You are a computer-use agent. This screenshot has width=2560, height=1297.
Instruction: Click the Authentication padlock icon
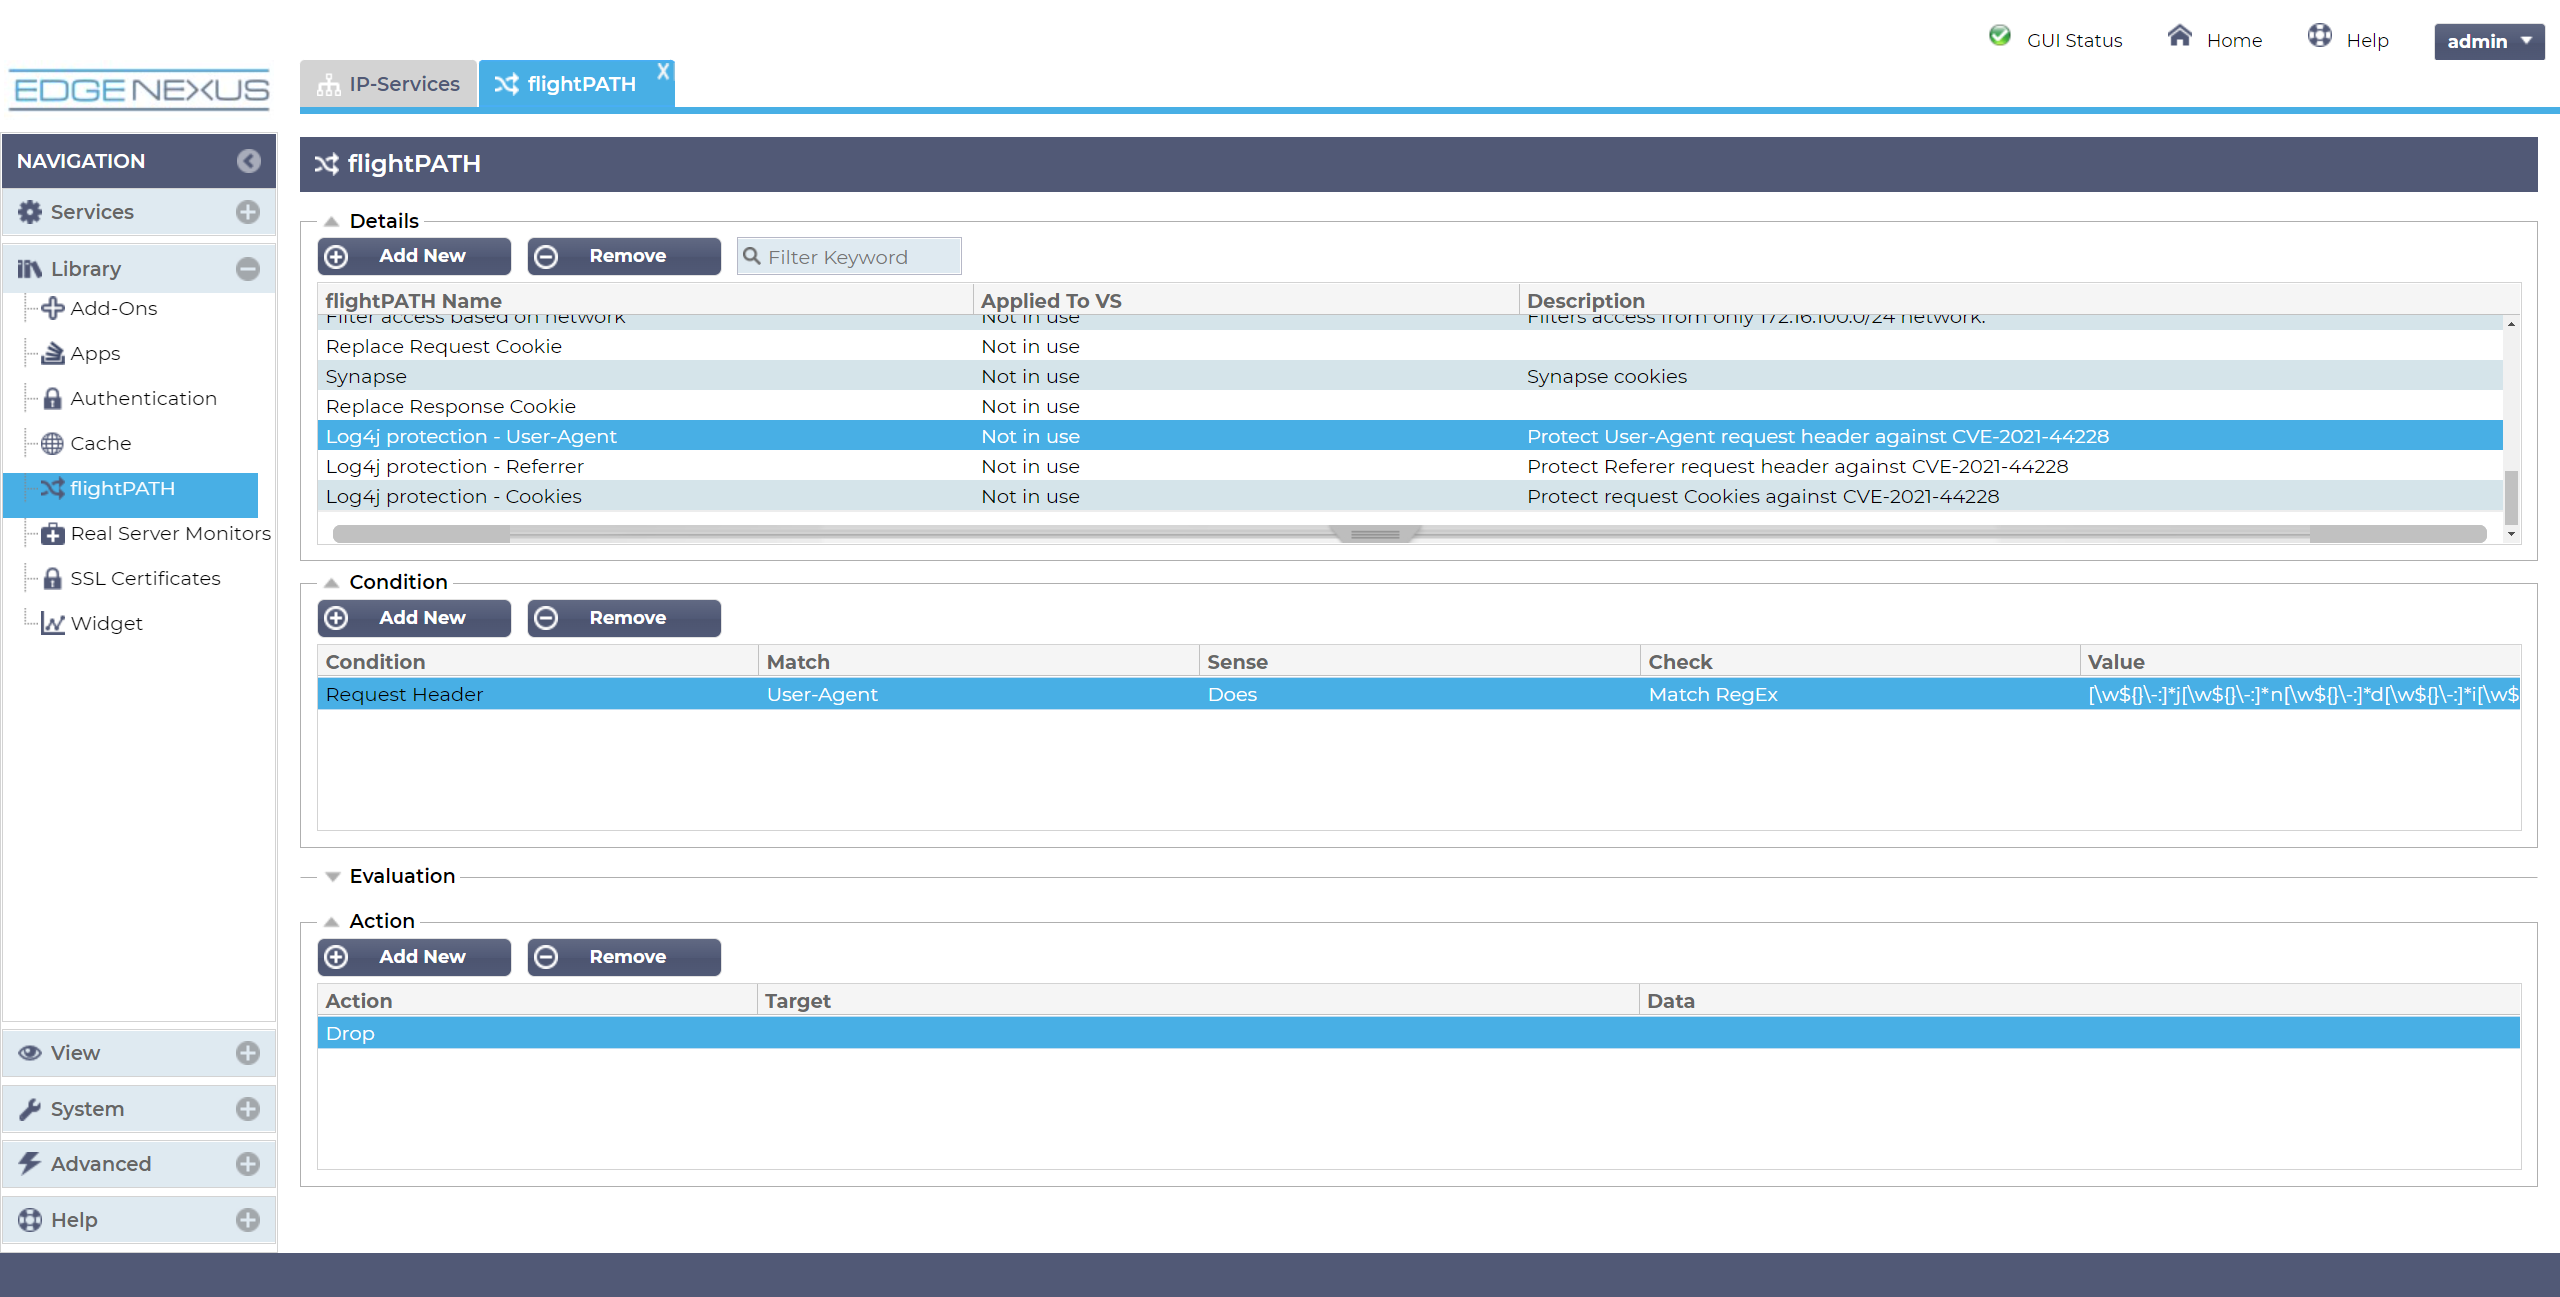52,398
